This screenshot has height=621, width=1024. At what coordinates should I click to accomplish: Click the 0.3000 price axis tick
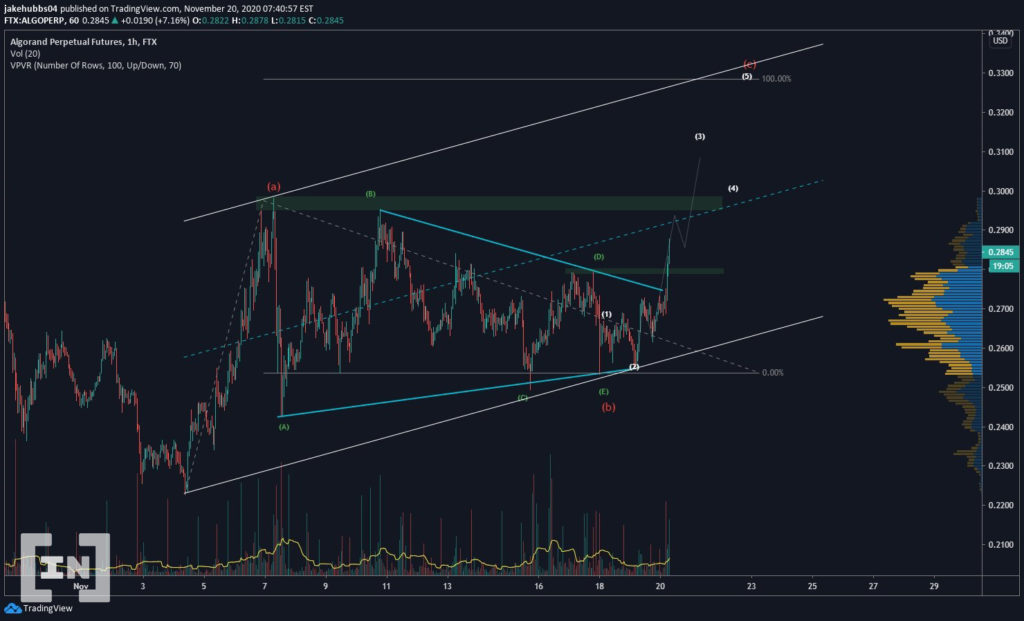click(x=1000, y=191)
